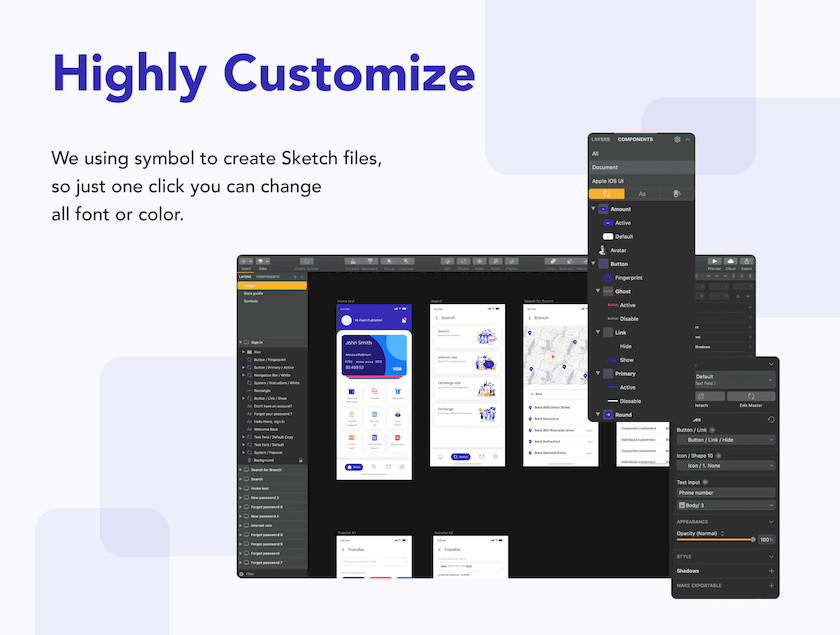Click the Opacity slider handle
This screenshot has width=840, height=635.
point(753,540)
